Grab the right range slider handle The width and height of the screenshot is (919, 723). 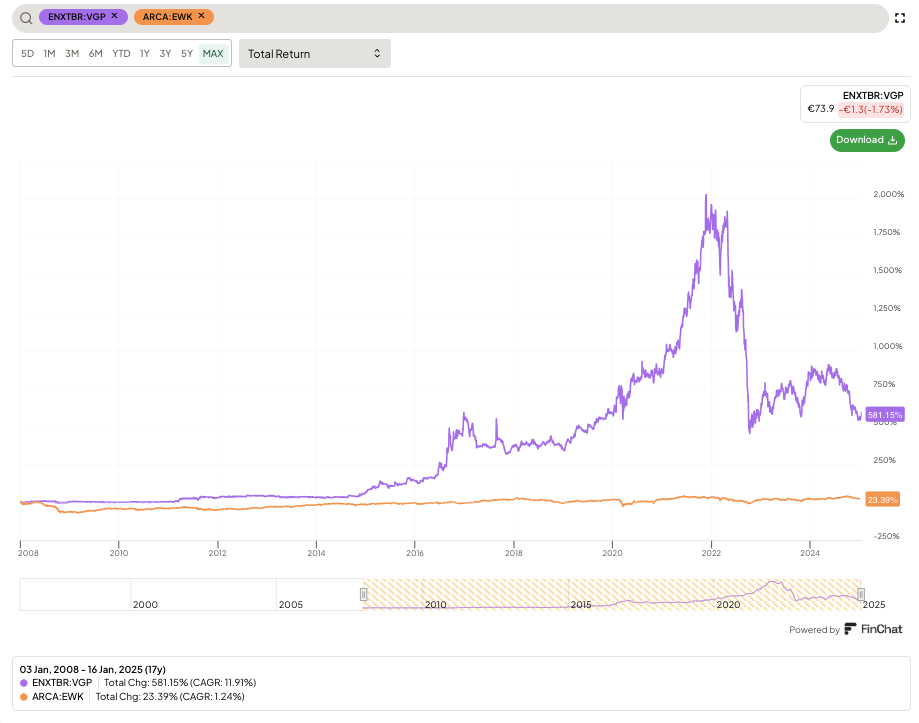(x=861, y=595)
